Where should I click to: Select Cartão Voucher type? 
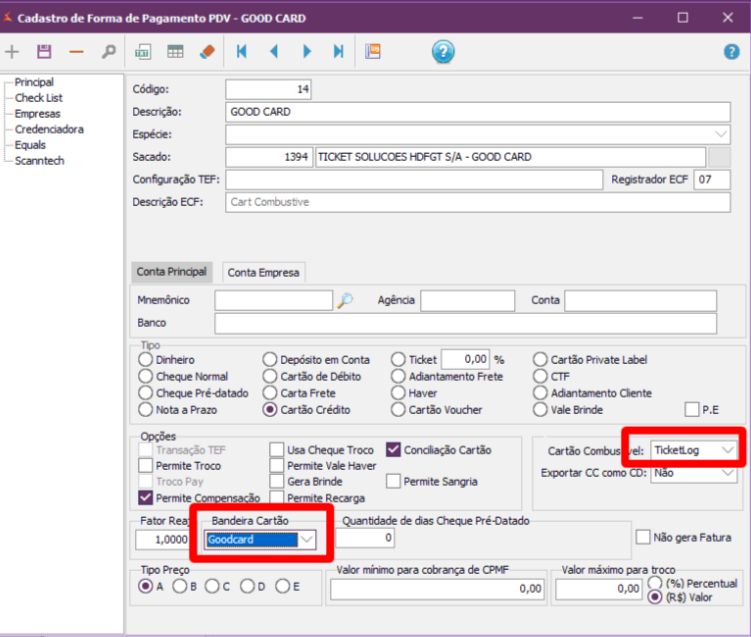pos(398,410)
